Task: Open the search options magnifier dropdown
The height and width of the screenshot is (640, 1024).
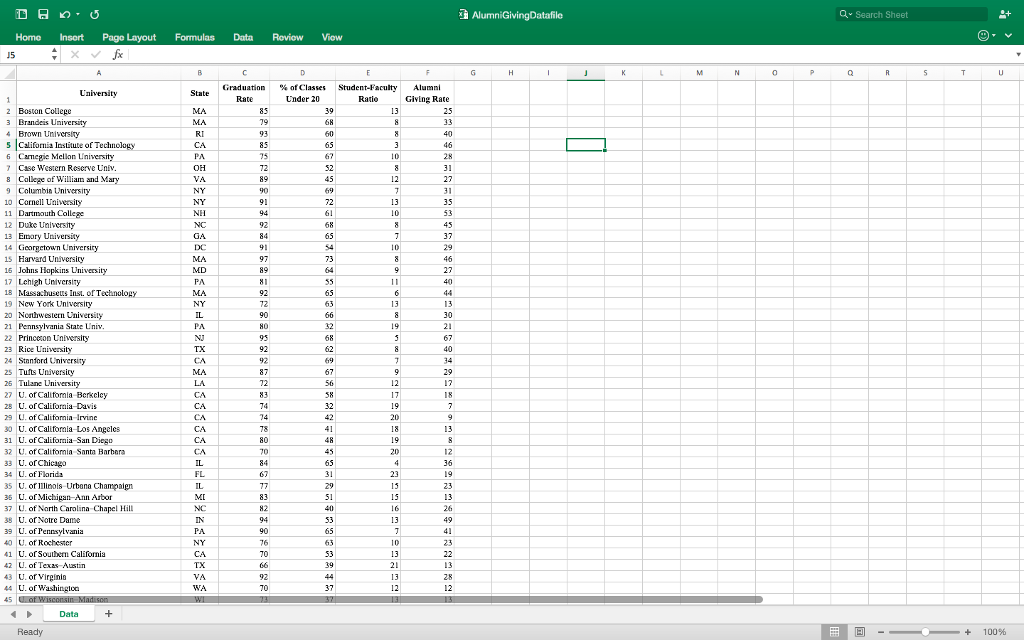Action: 846,14
